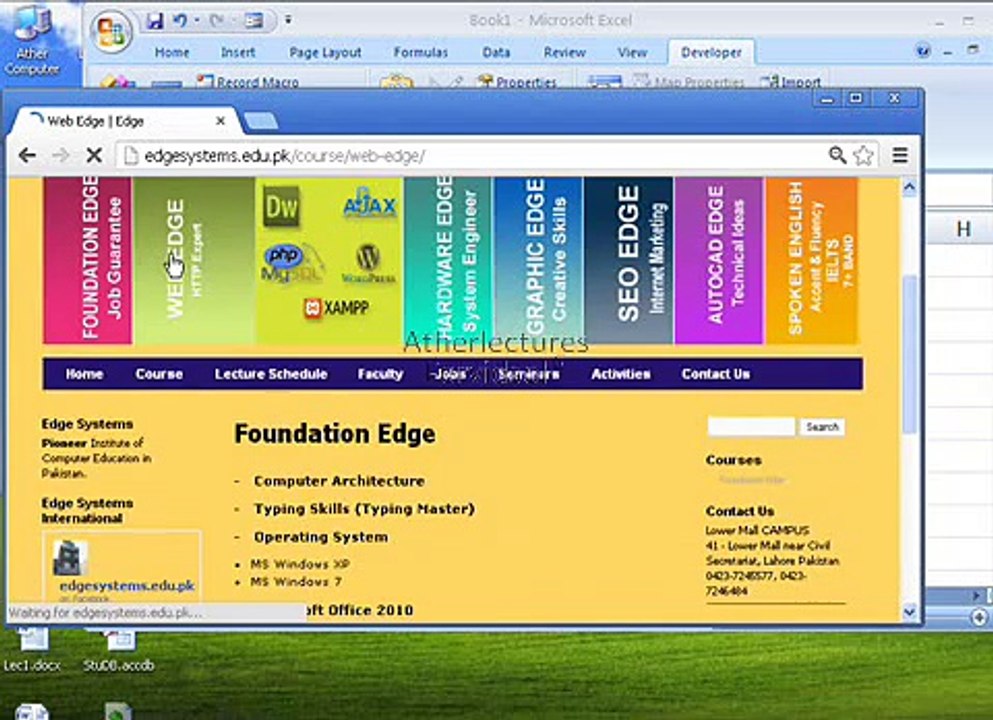
Task: Open the Graphic Edge course banner
Action: click(x=538, y=260)
